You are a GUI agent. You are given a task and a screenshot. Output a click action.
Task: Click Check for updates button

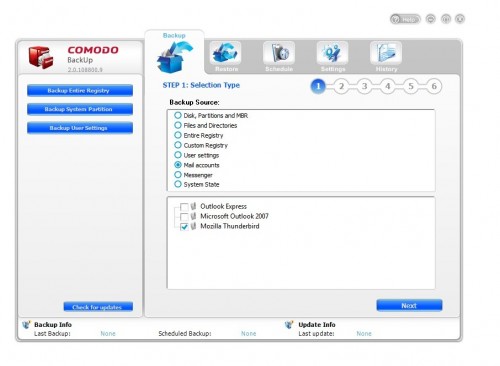(x=98, y=307)
